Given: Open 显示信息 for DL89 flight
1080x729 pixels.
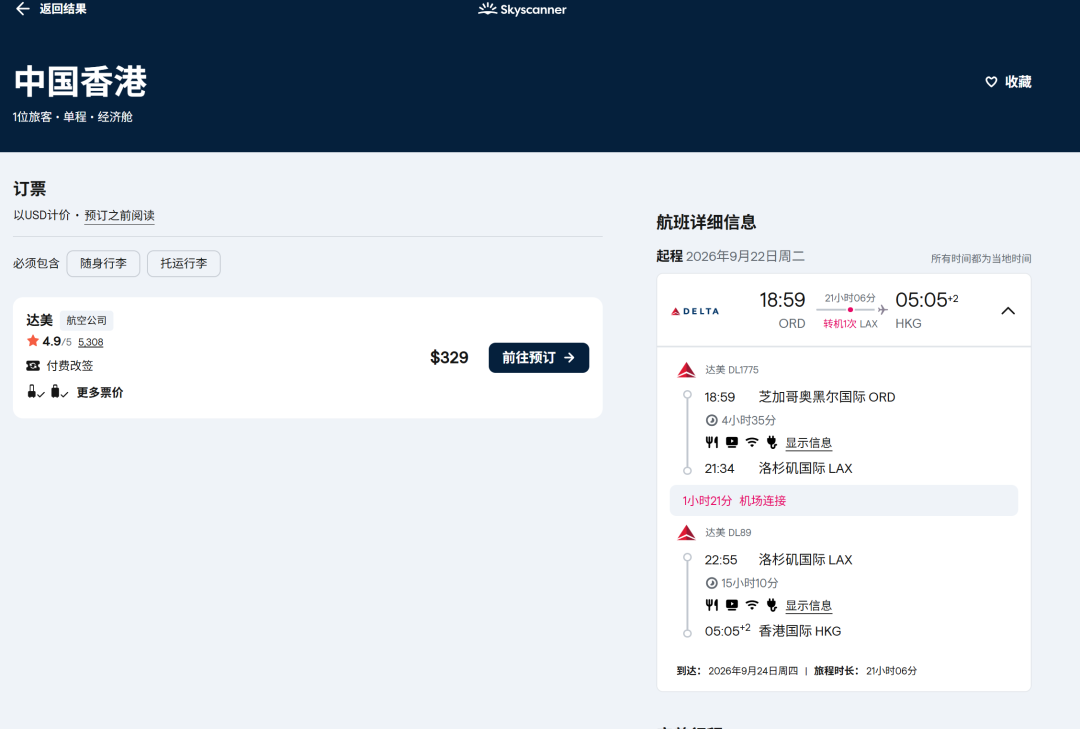Looking at the screenshot, I should (809, 606).
